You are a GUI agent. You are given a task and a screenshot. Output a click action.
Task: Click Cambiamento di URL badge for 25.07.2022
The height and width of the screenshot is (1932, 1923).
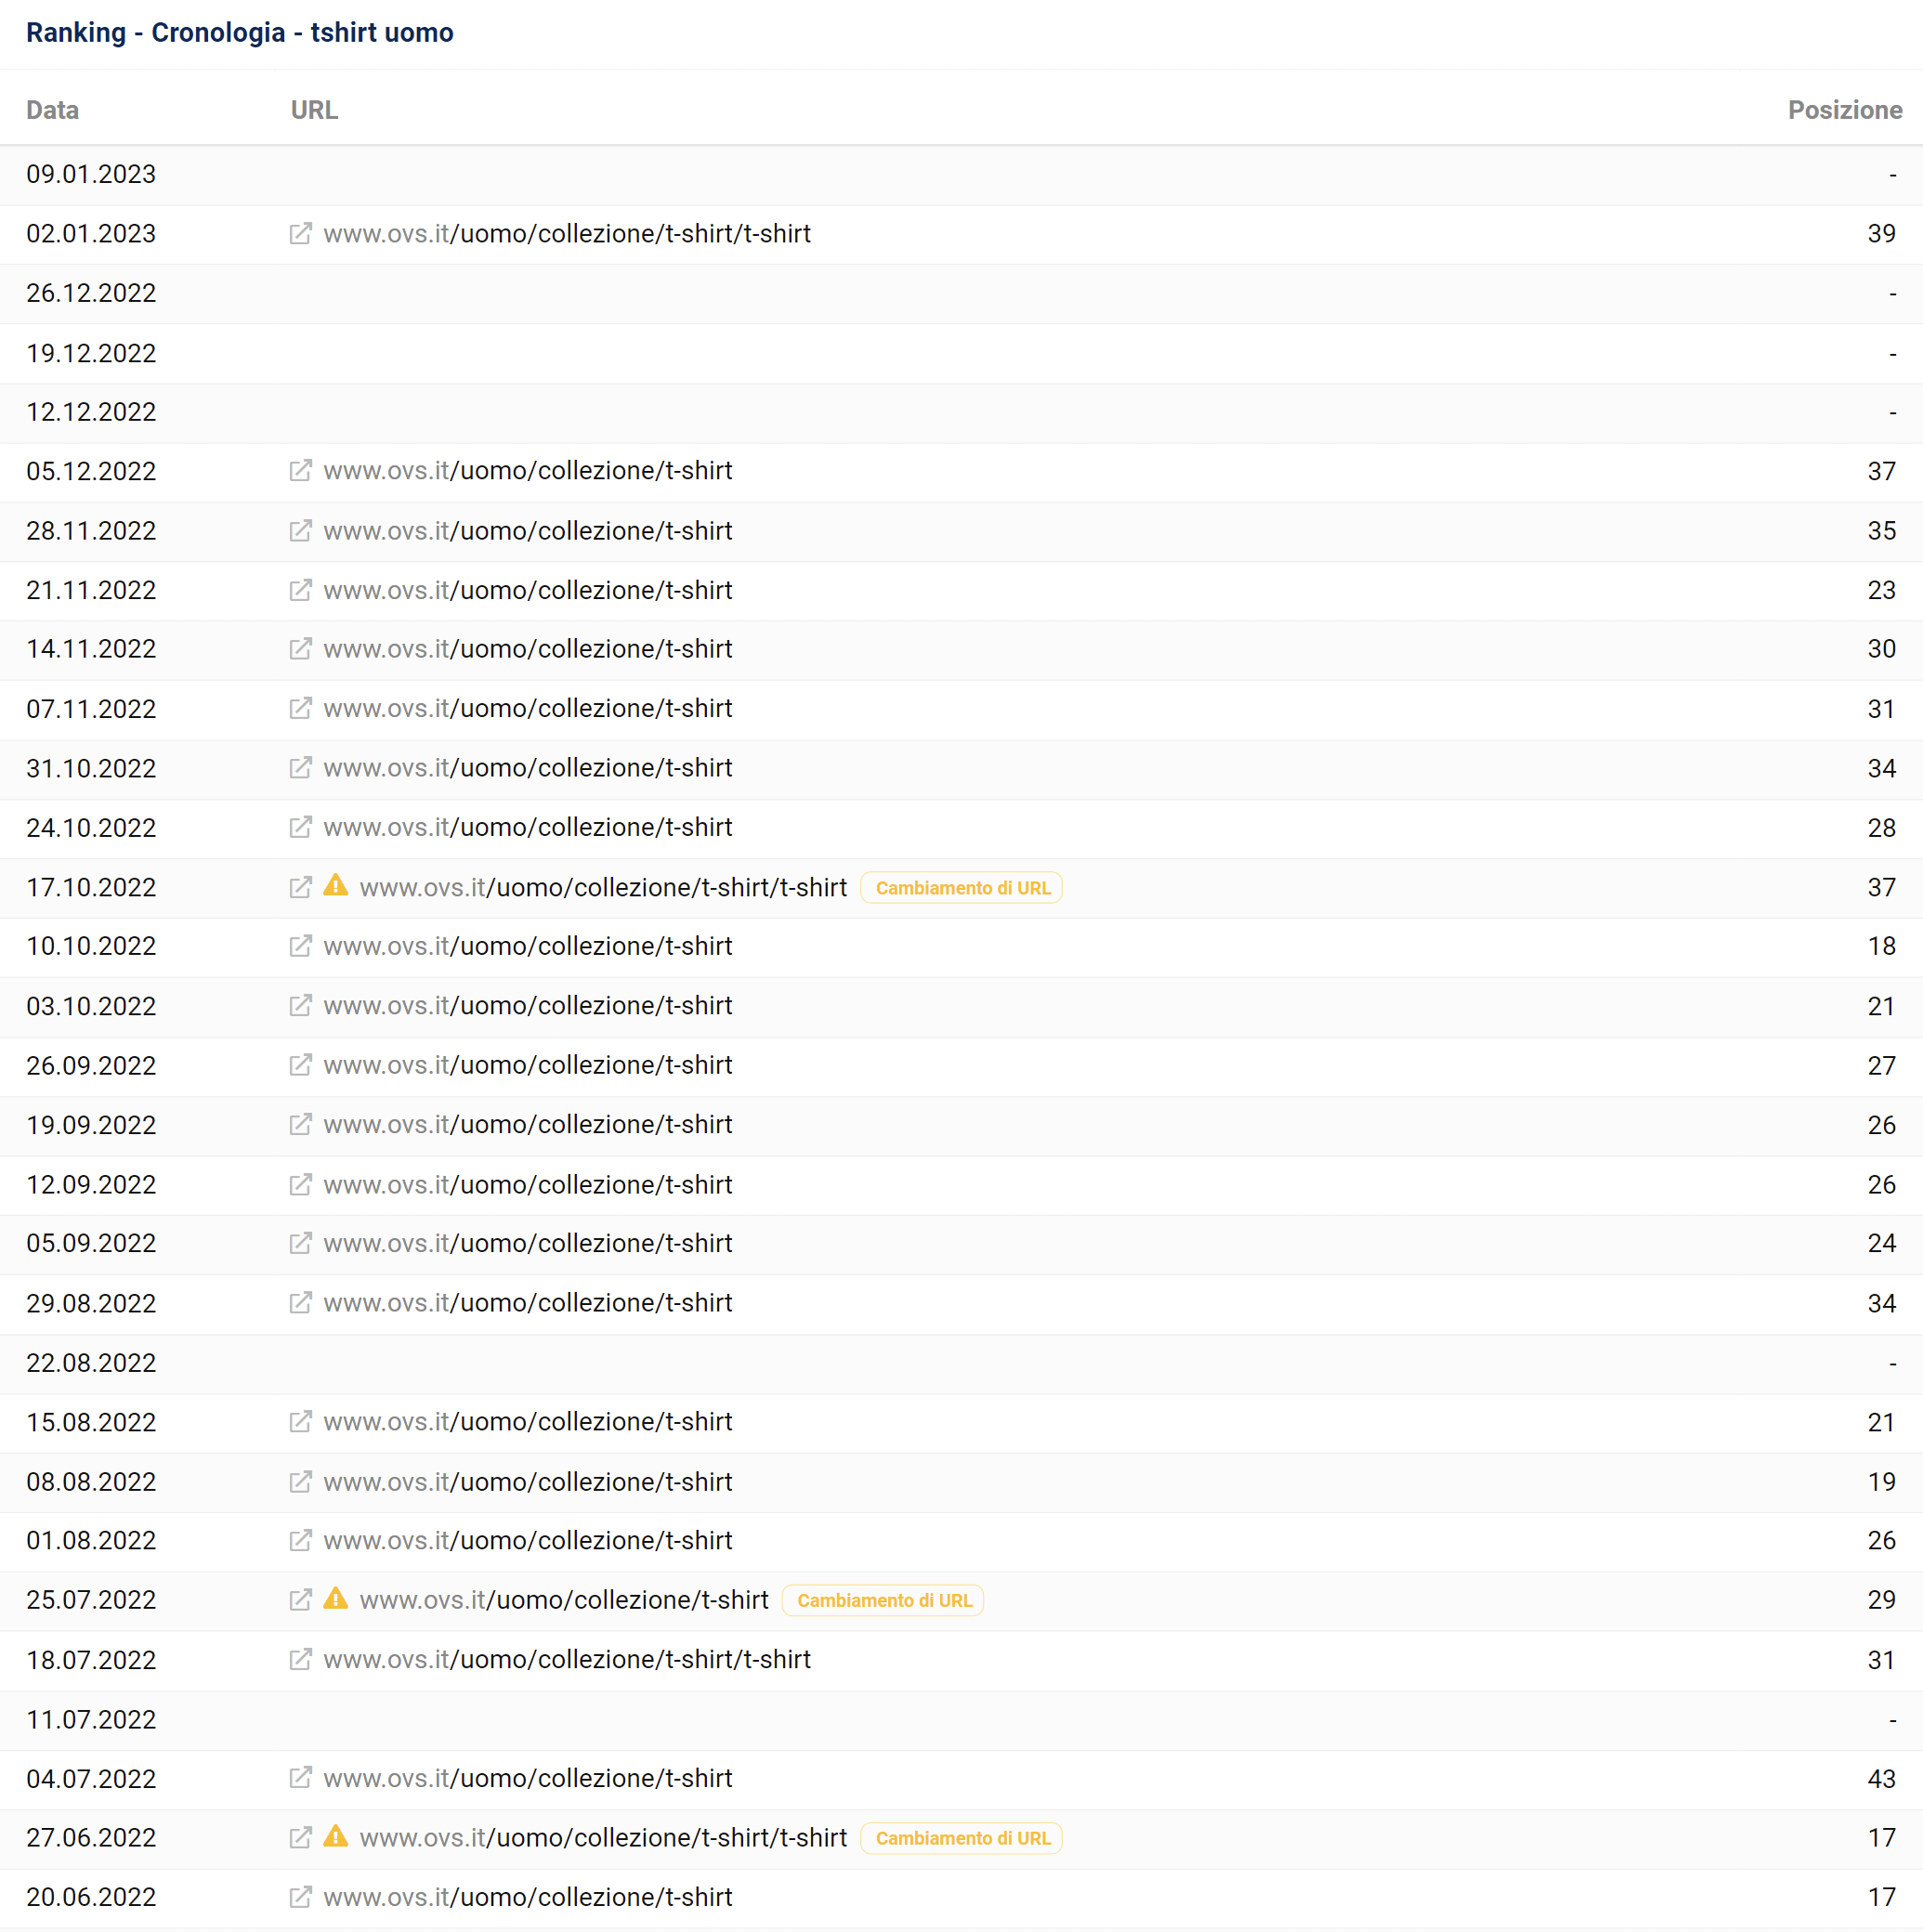coord(883,1600)
